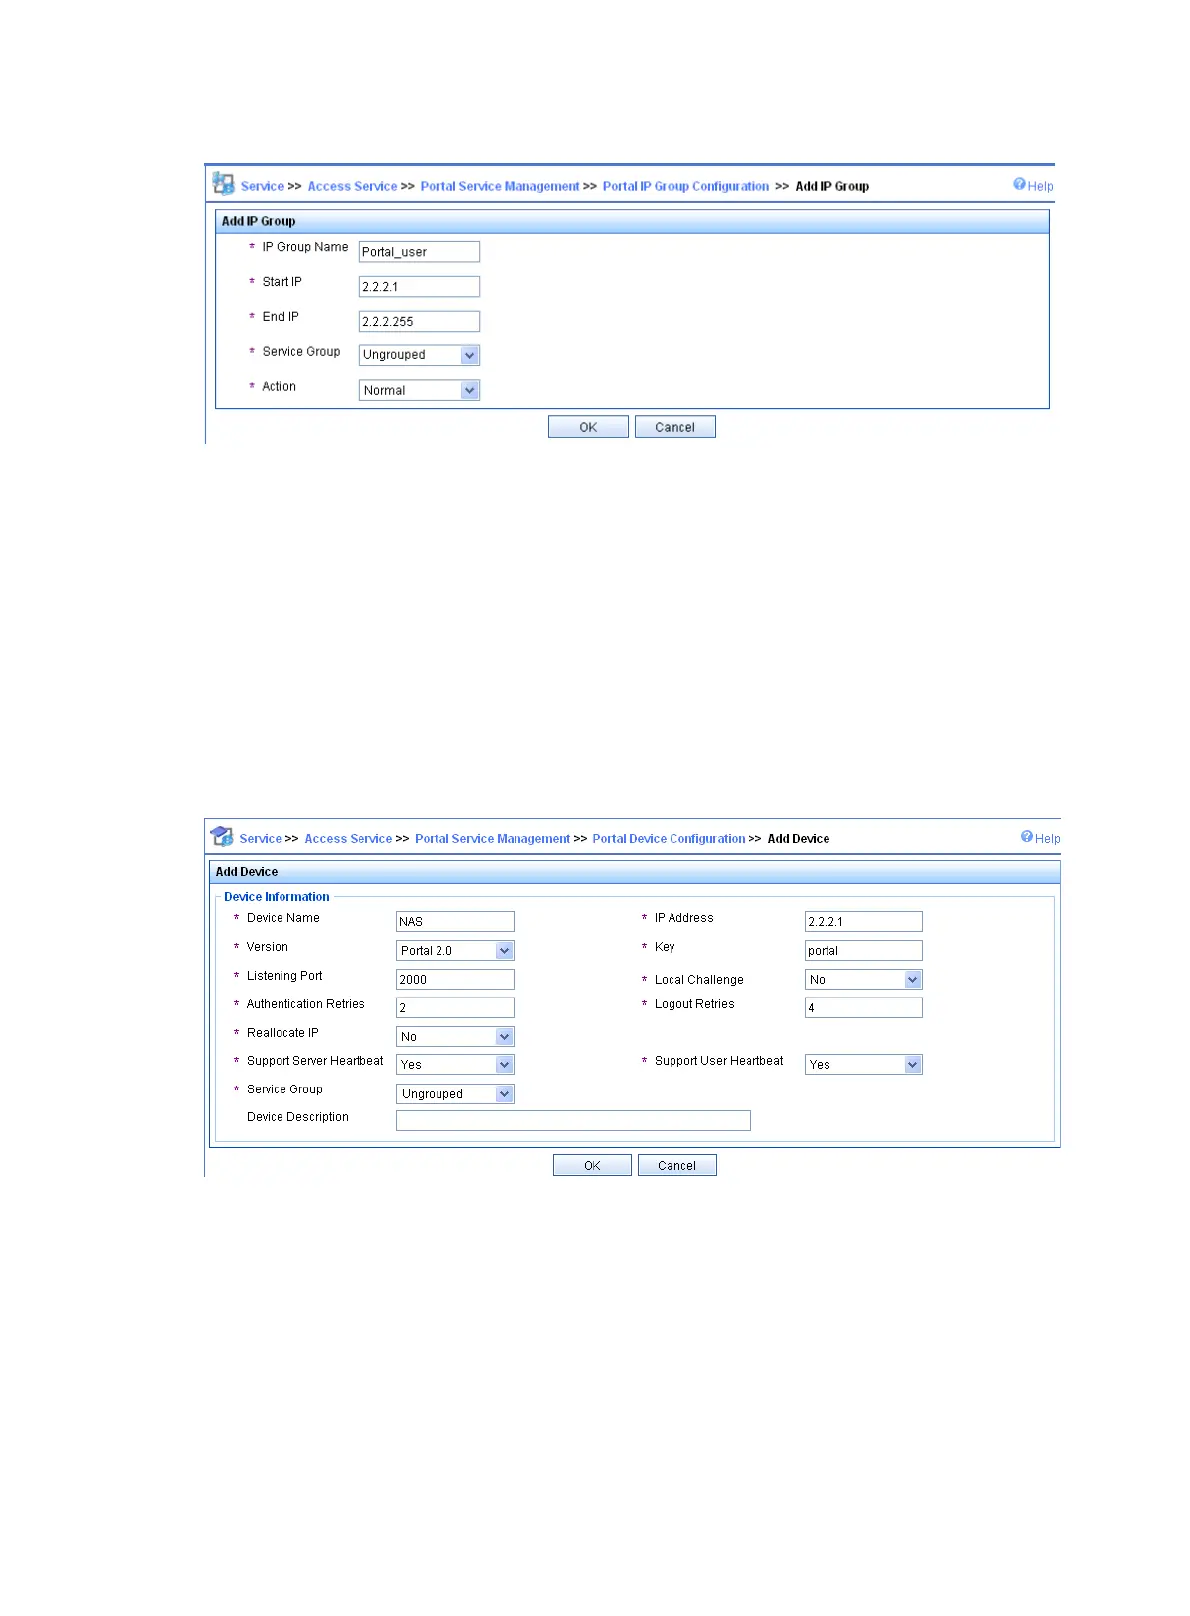This screenshot has width=1190, height=1616.
Task: Click the Device Name field
Action: coord(455,922)
